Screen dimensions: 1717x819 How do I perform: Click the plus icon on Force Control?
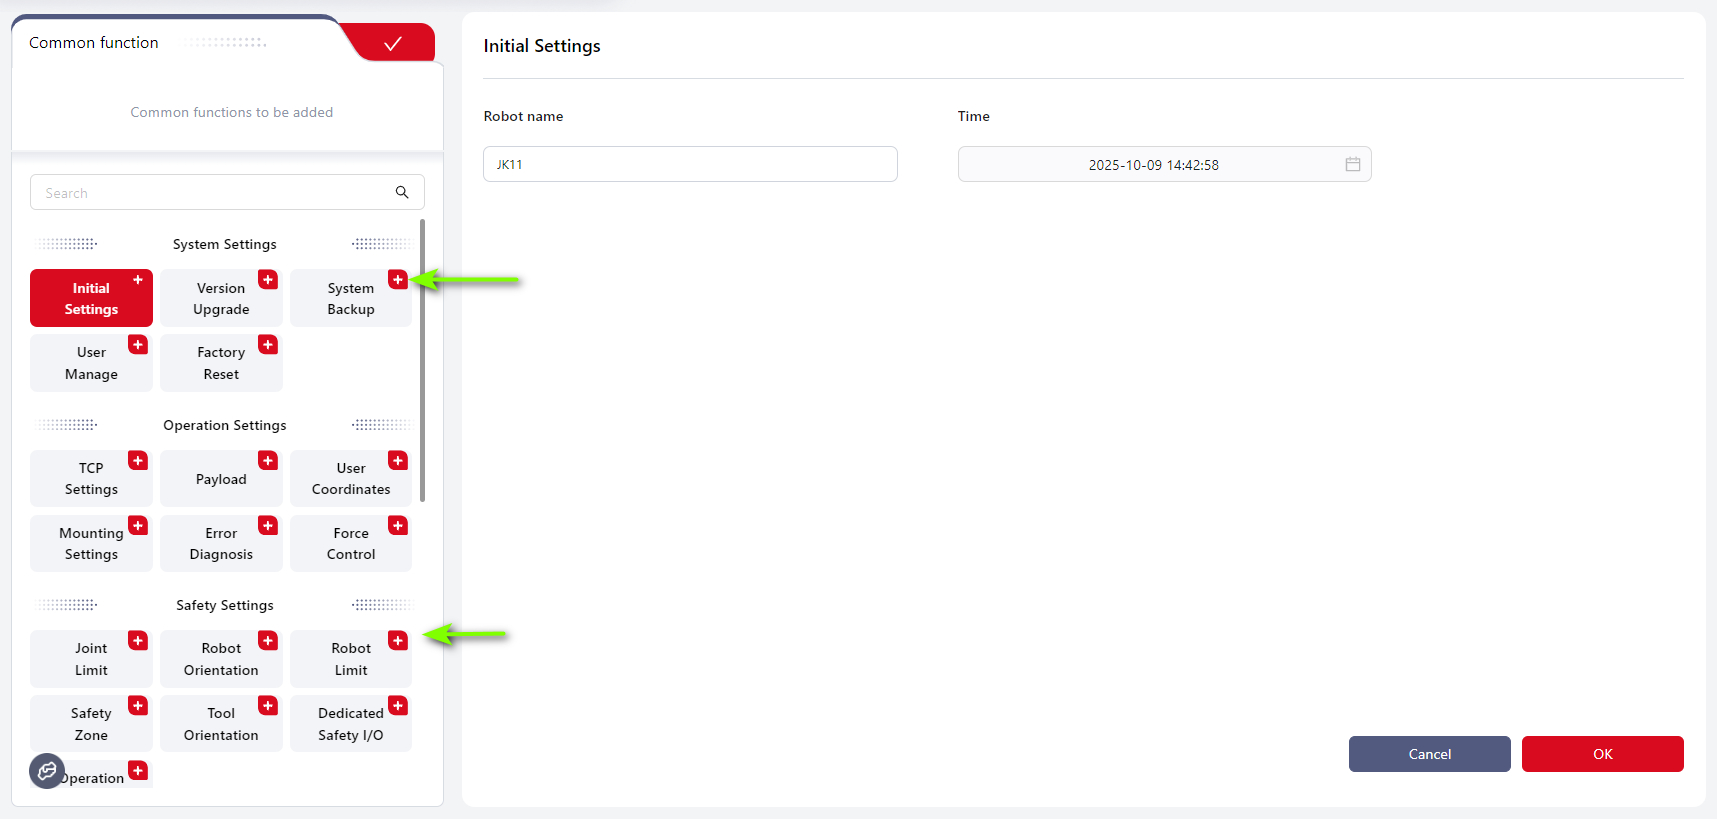398,526
